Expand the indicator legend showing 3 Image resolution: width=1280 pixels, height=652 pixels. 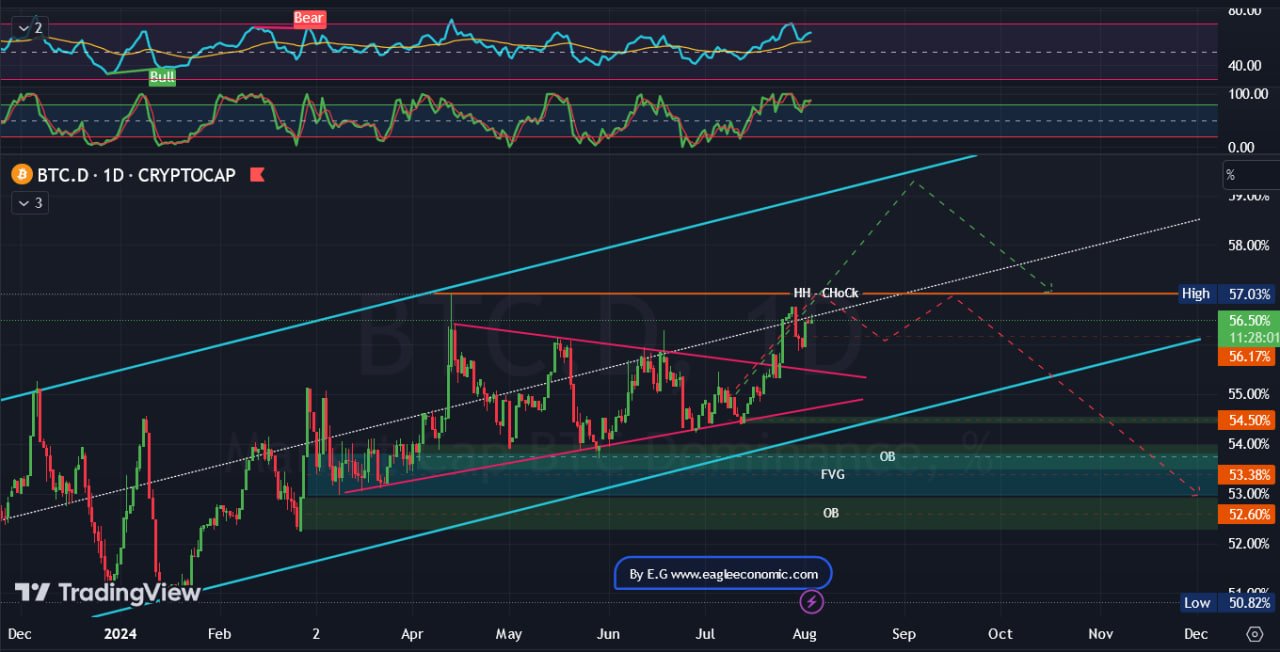[30, 203]
